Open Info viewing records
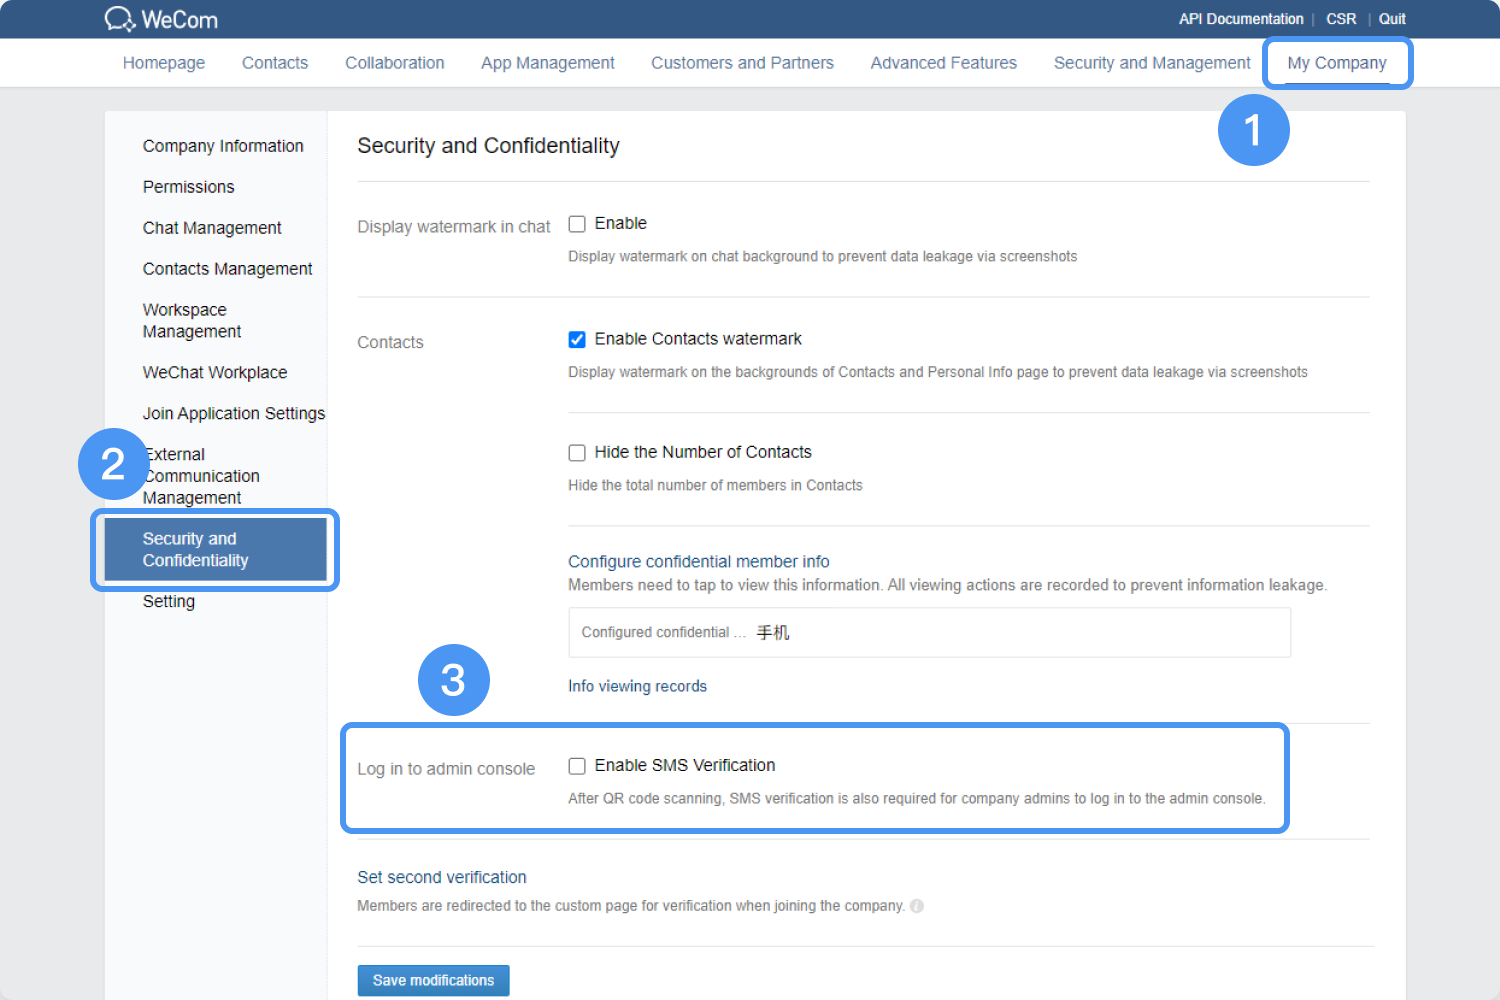This screenshot has width=1500, height=1000. tap(637, 686)
